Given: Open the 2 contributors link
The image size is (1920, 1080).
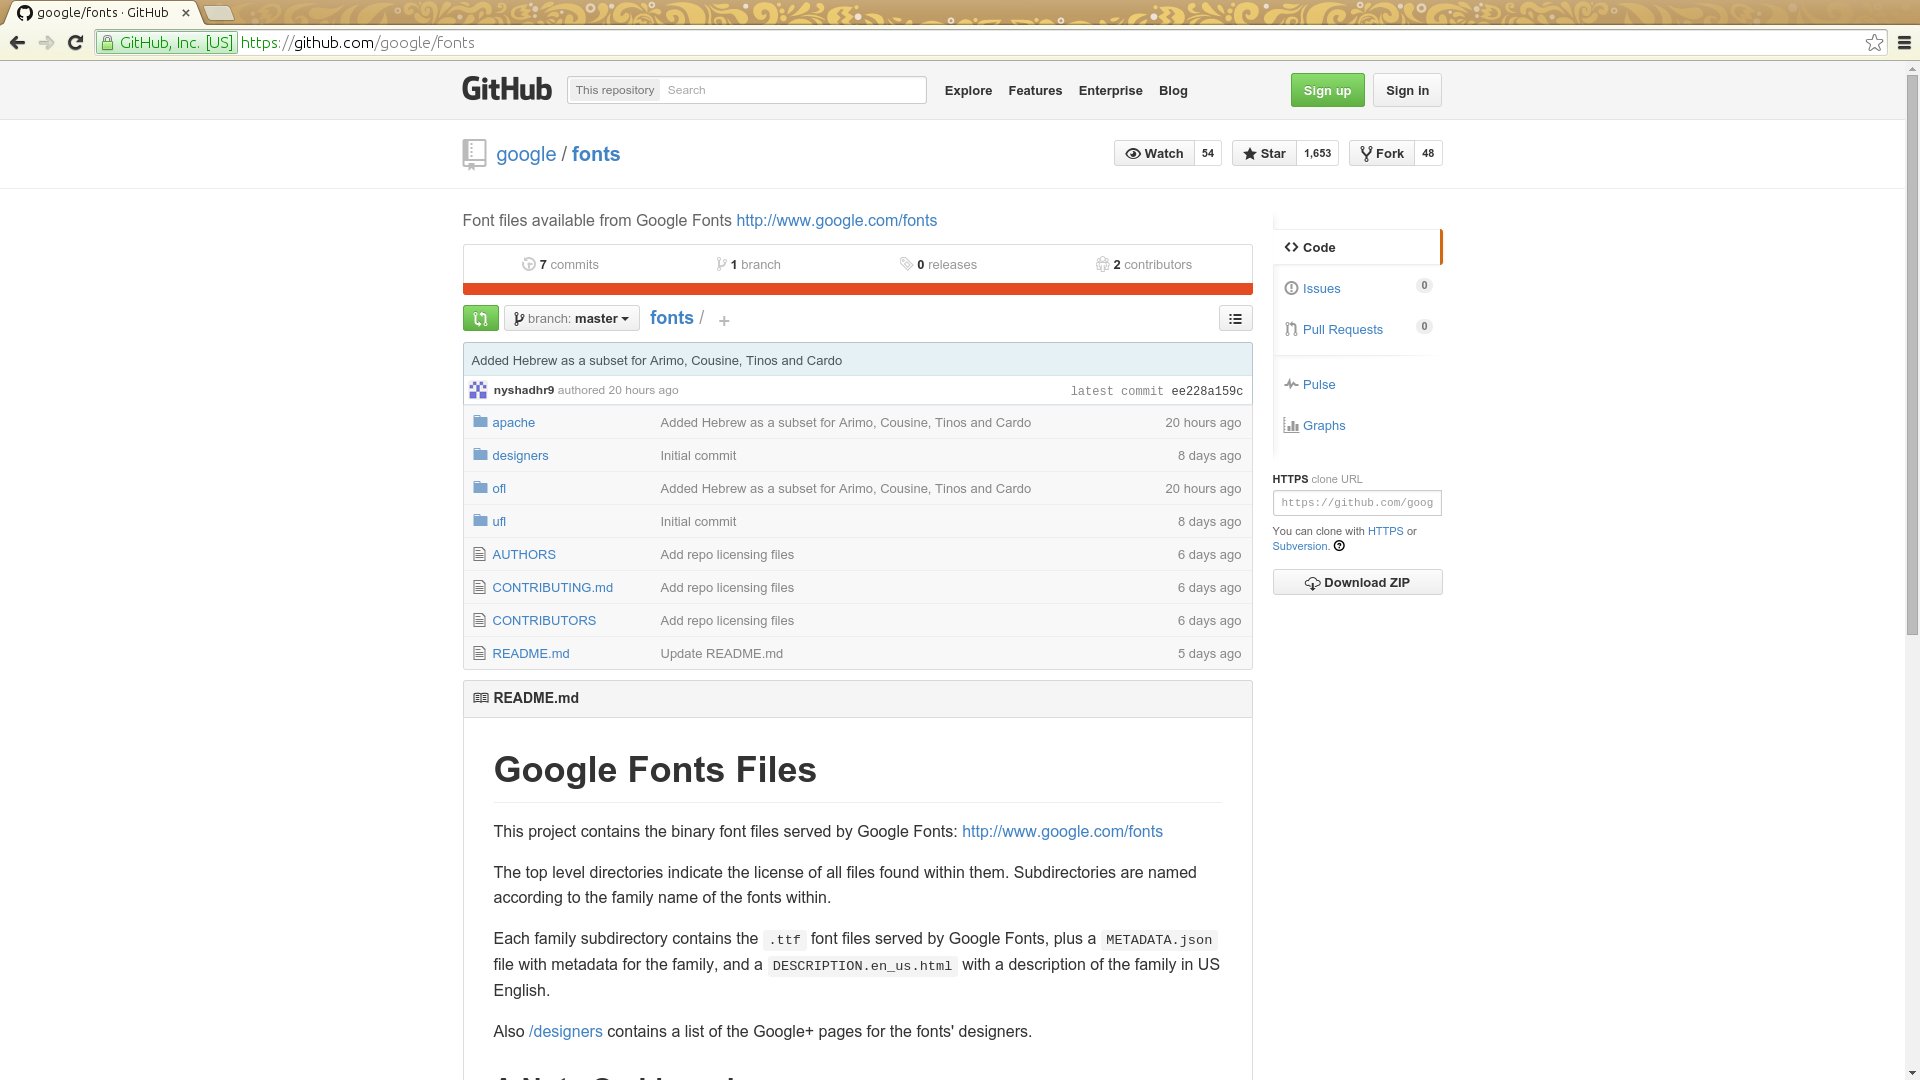Looking at the screenshot, I should tap(1144, 264).
